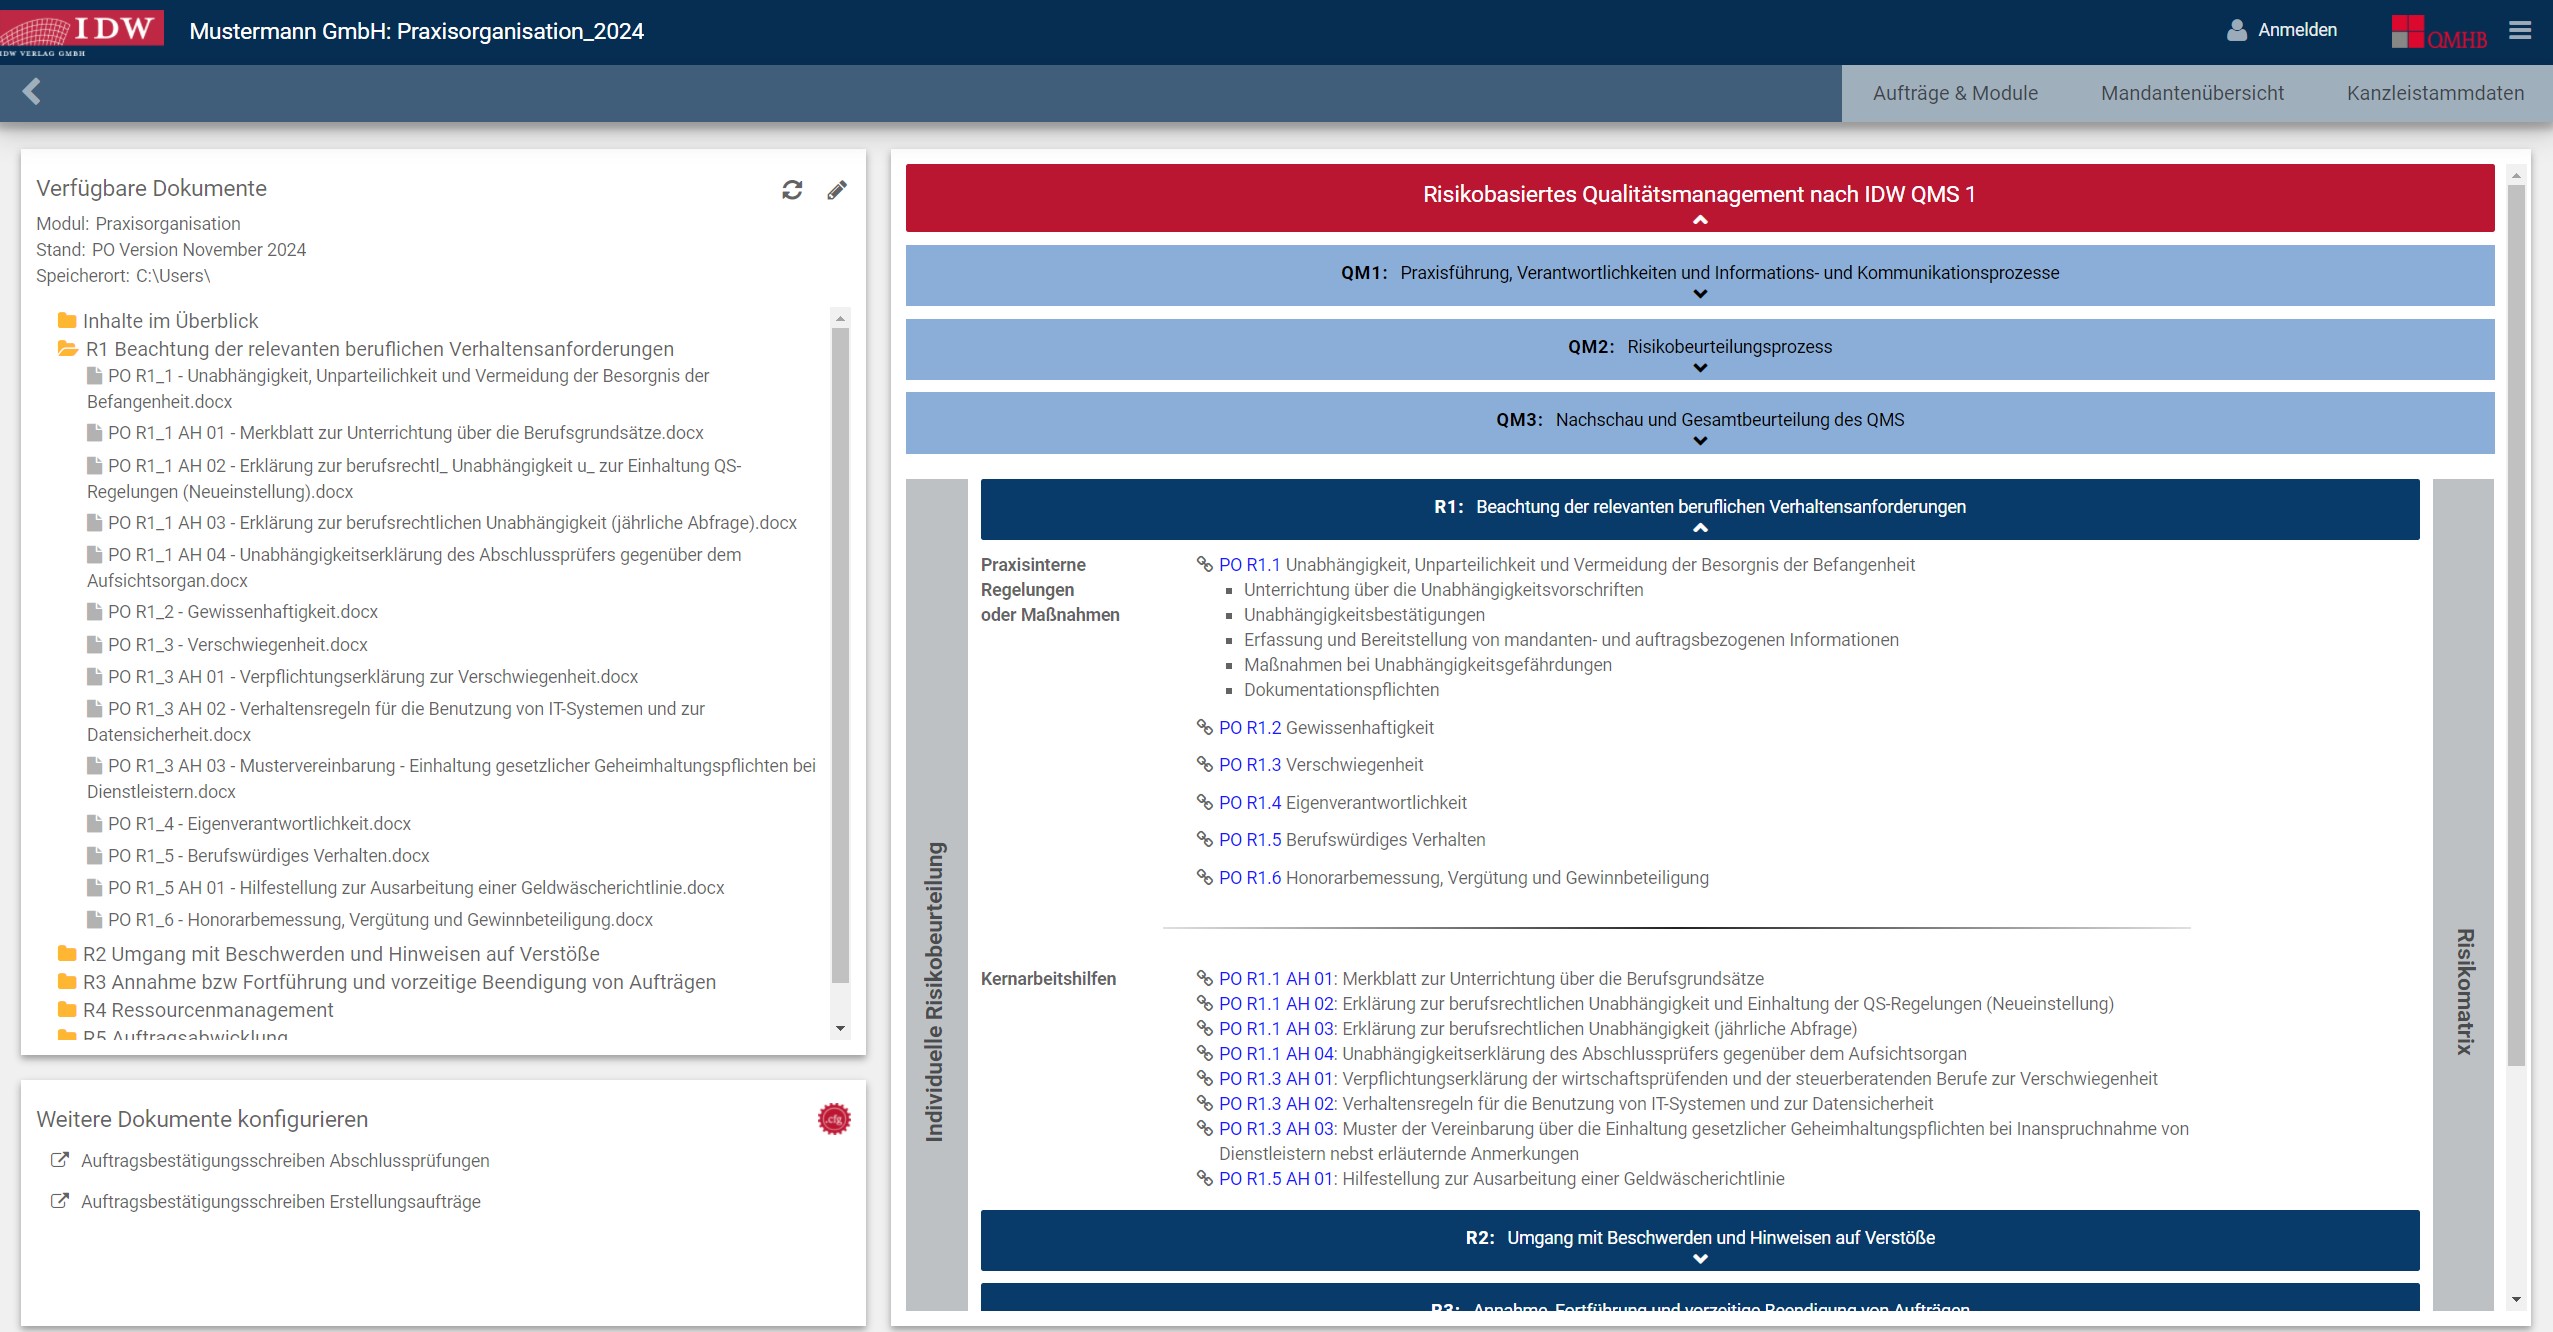
Task: Open the Mandantenübersicht tab
Action: (2192, 93)
